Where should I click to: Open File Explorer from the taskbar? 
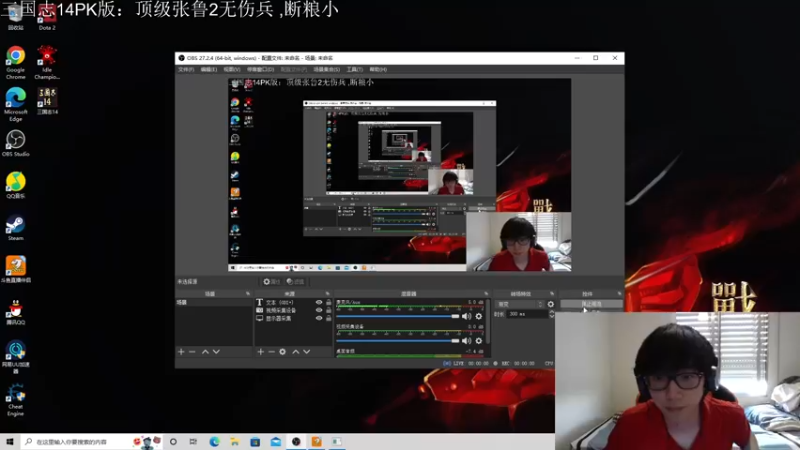coord(234,441)
